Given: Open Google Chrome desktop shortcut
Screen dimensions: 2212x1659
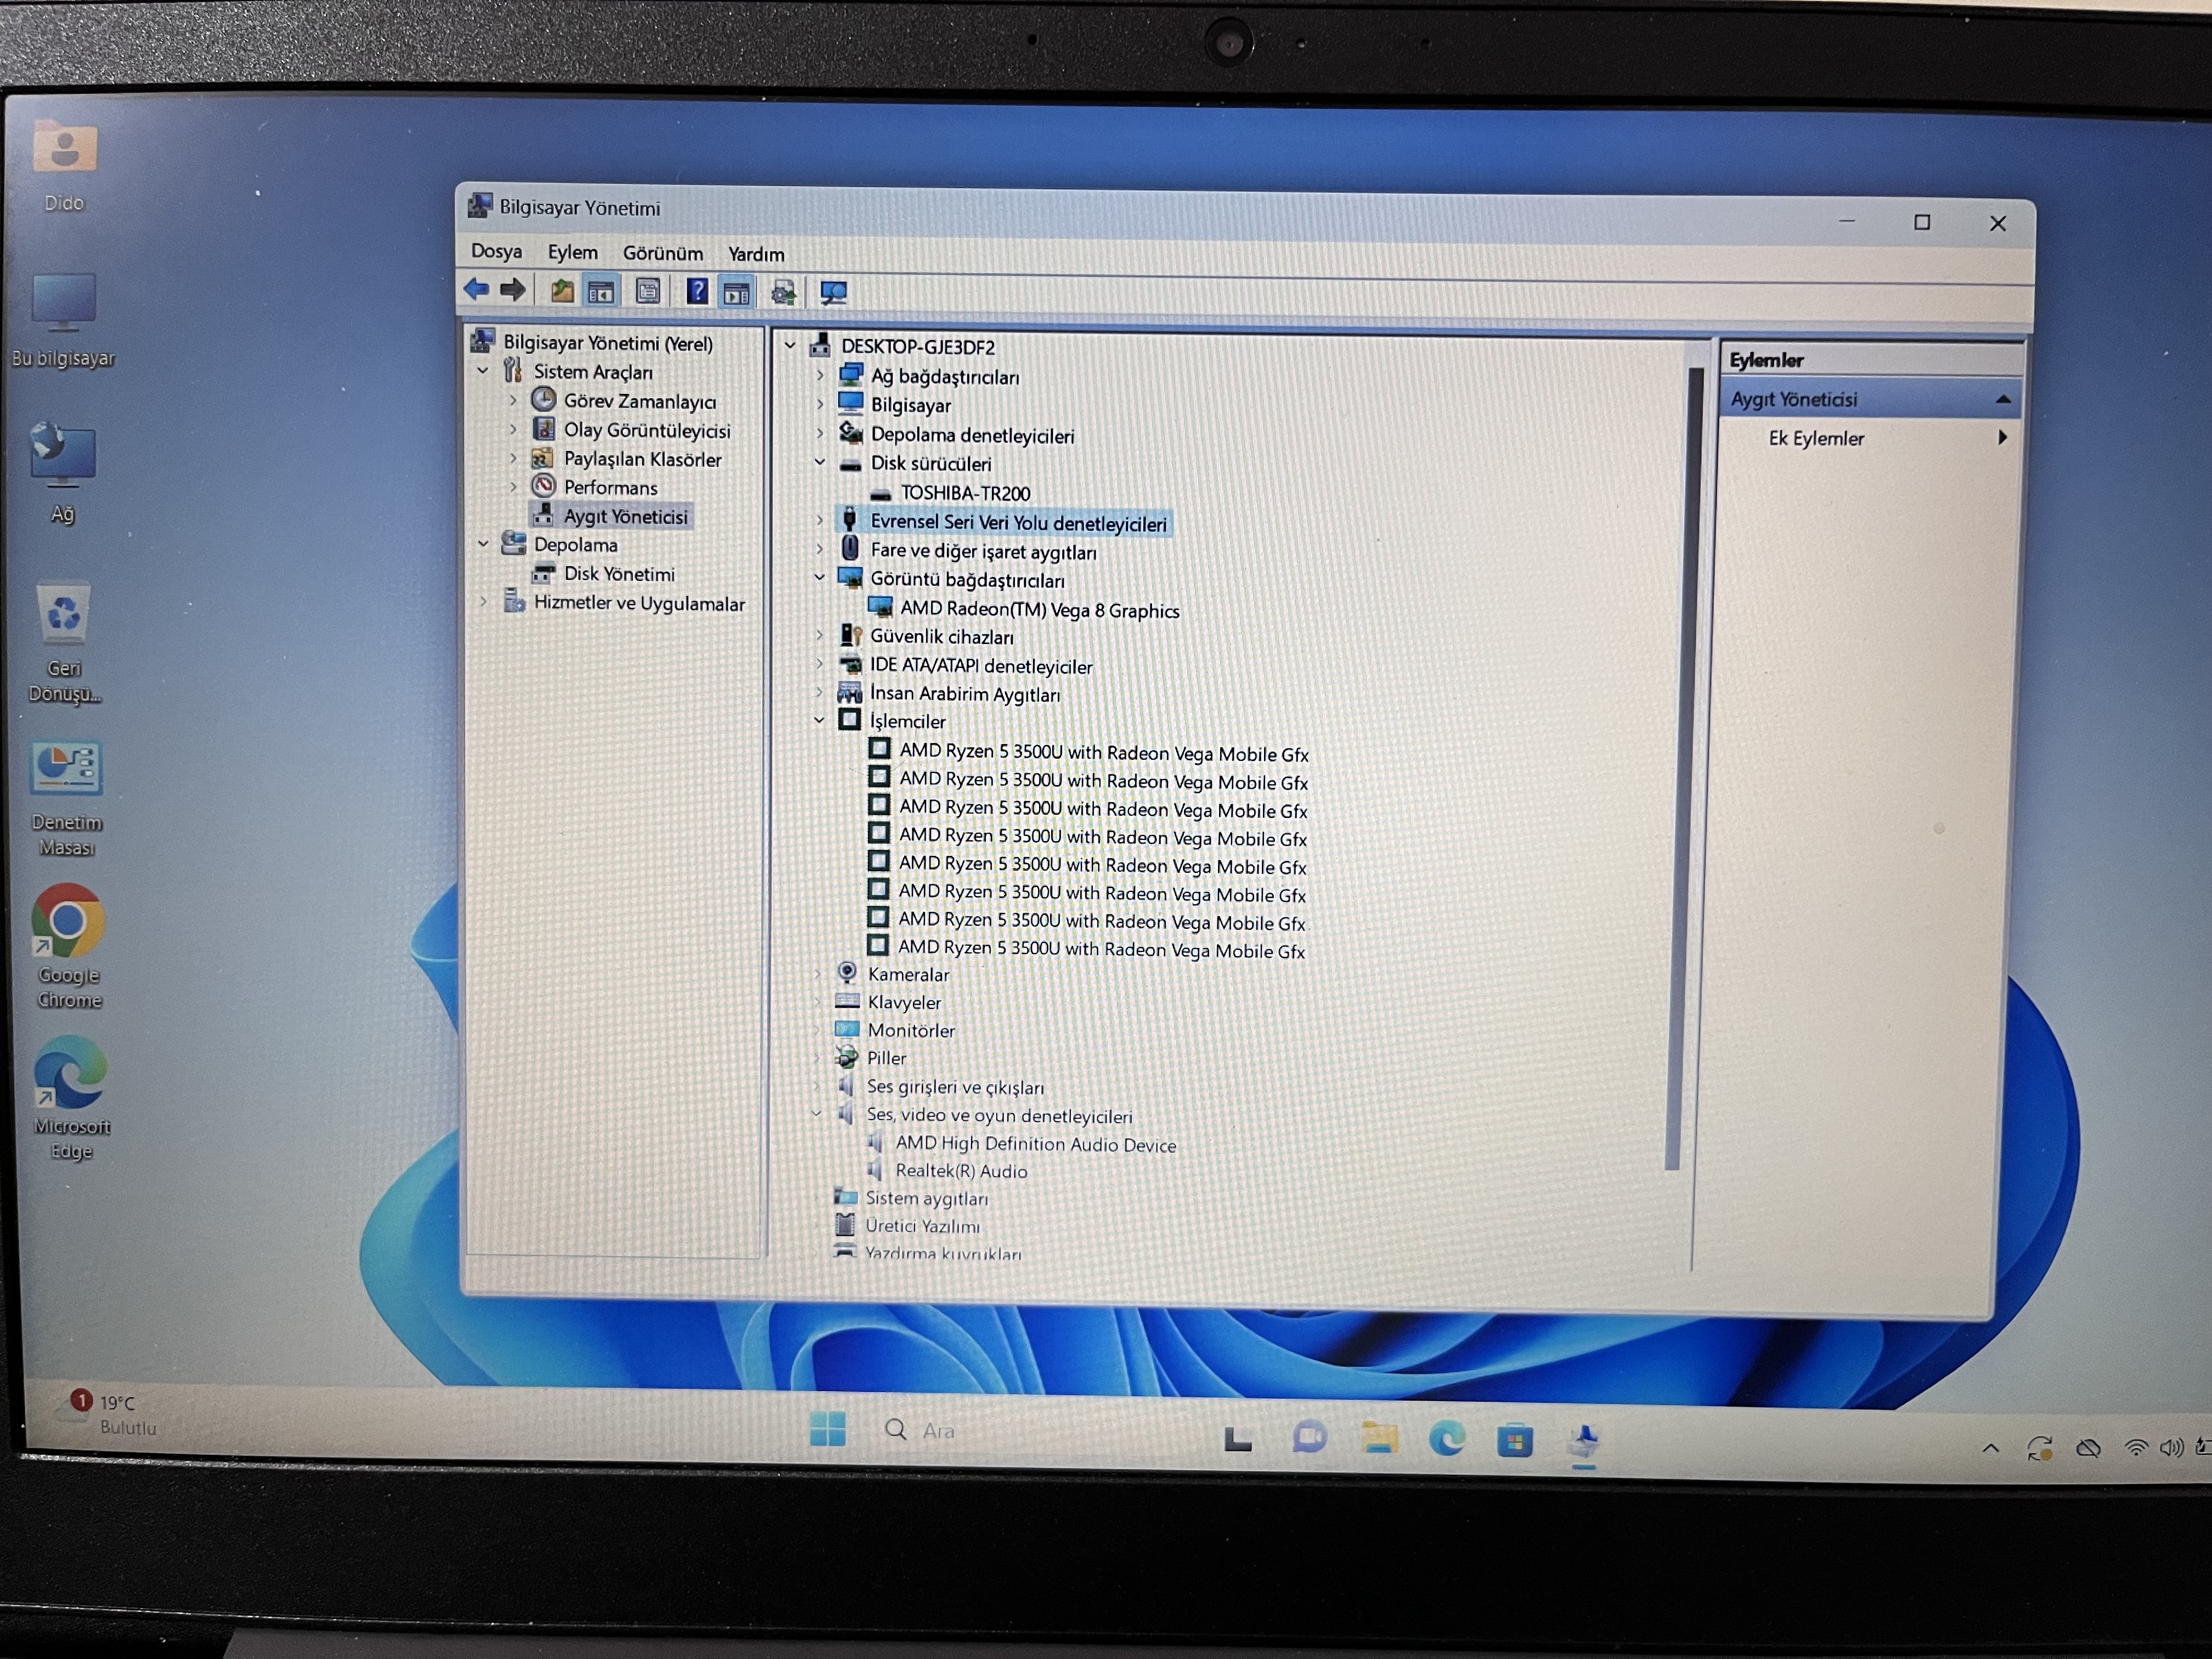Looking at the screenshot, I should [67, 945].
